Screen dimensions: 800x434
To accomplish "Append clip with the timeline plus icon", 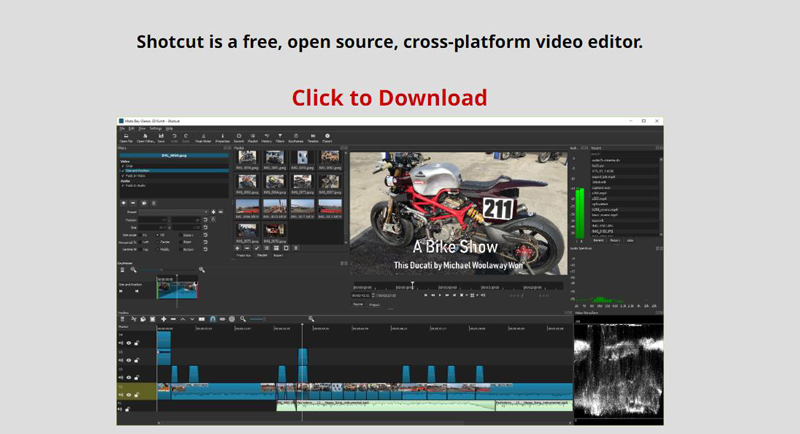I will click(x=164, y=319).
